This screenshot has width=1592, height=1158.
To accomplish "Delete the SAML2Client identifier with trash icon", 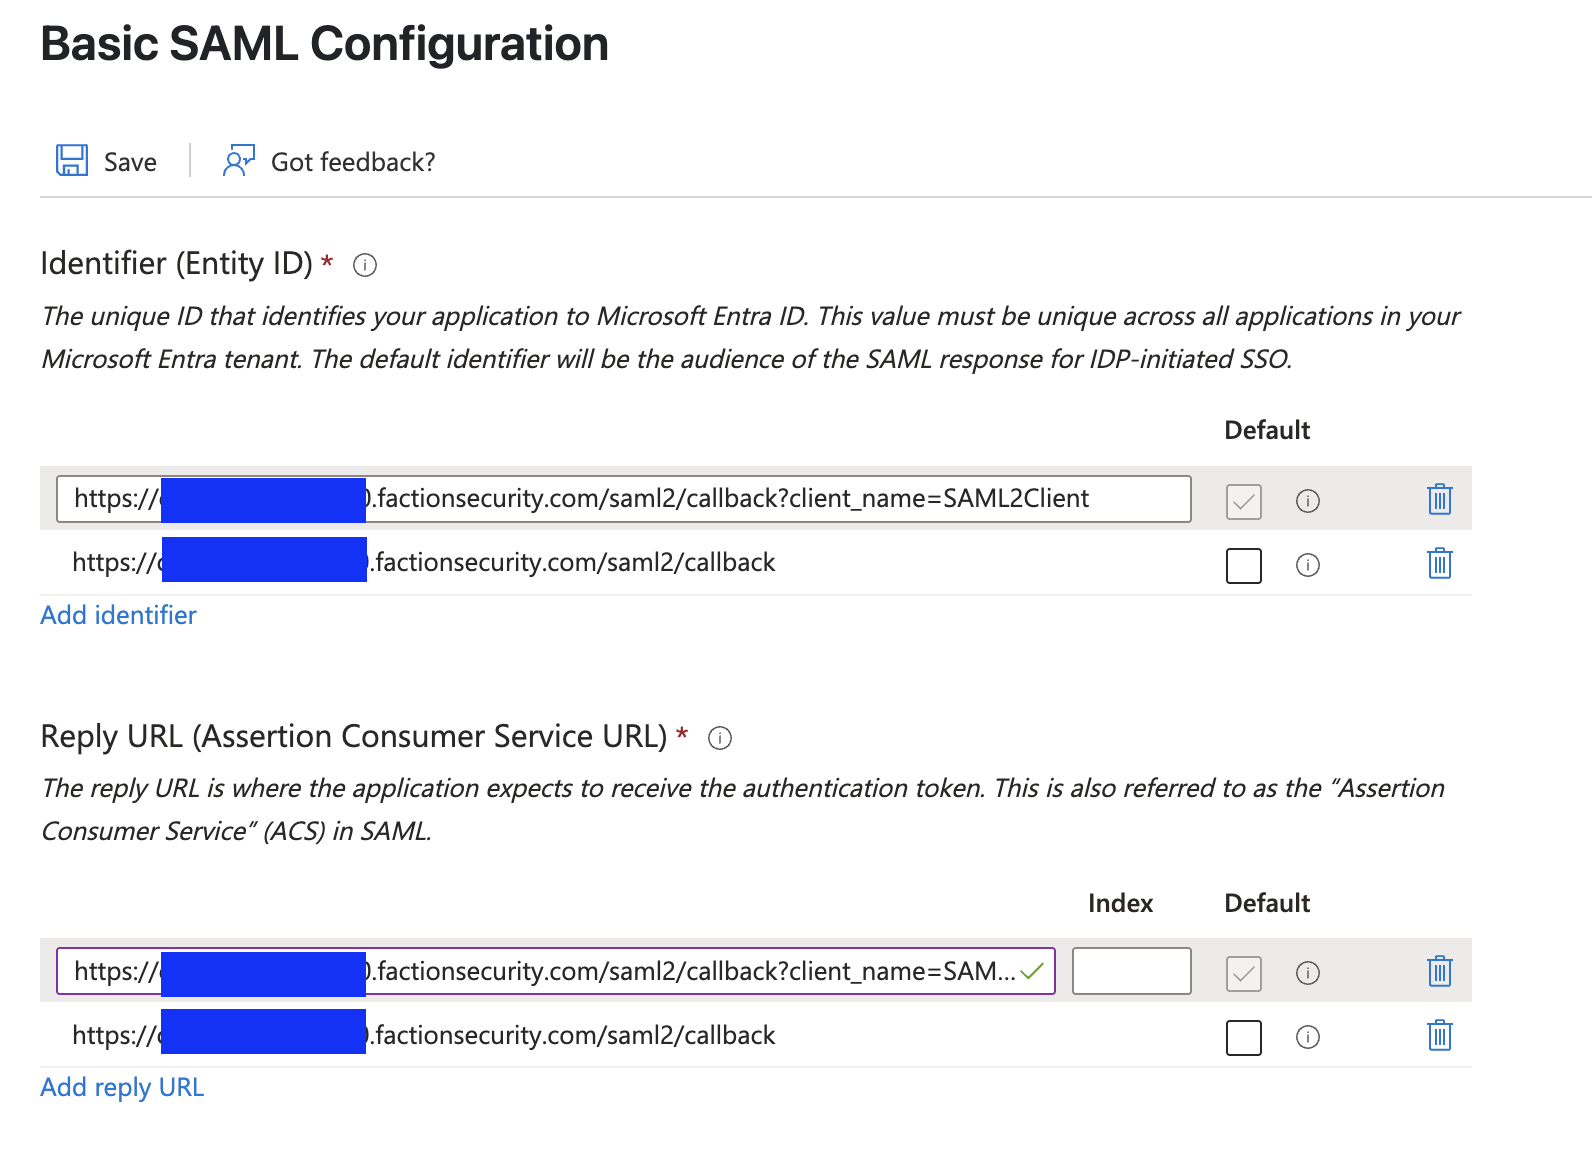I will point(1440,498).
